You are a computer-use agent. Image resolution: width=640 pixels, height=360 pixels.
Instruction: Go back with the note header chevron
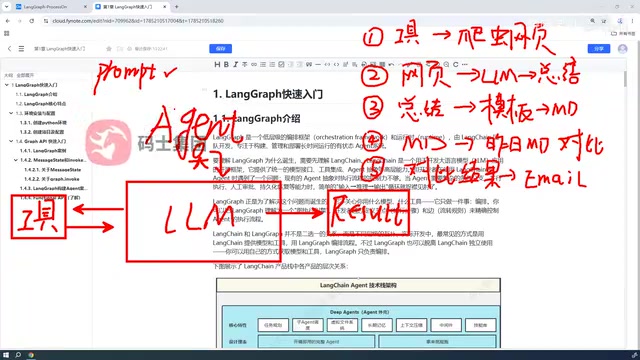click(9, 49)
